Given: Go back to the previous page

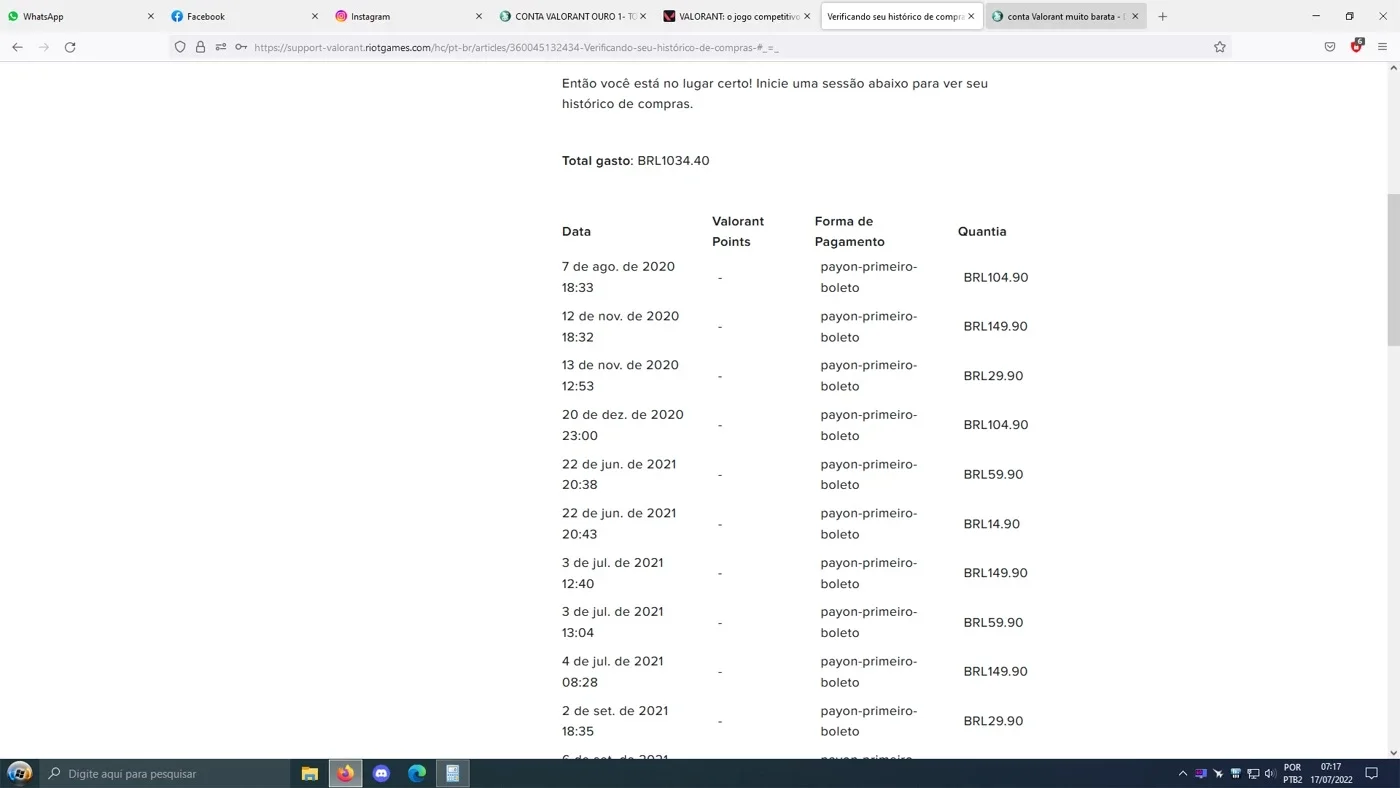Looking at the screenshot, I should click(x=17, y=47).
